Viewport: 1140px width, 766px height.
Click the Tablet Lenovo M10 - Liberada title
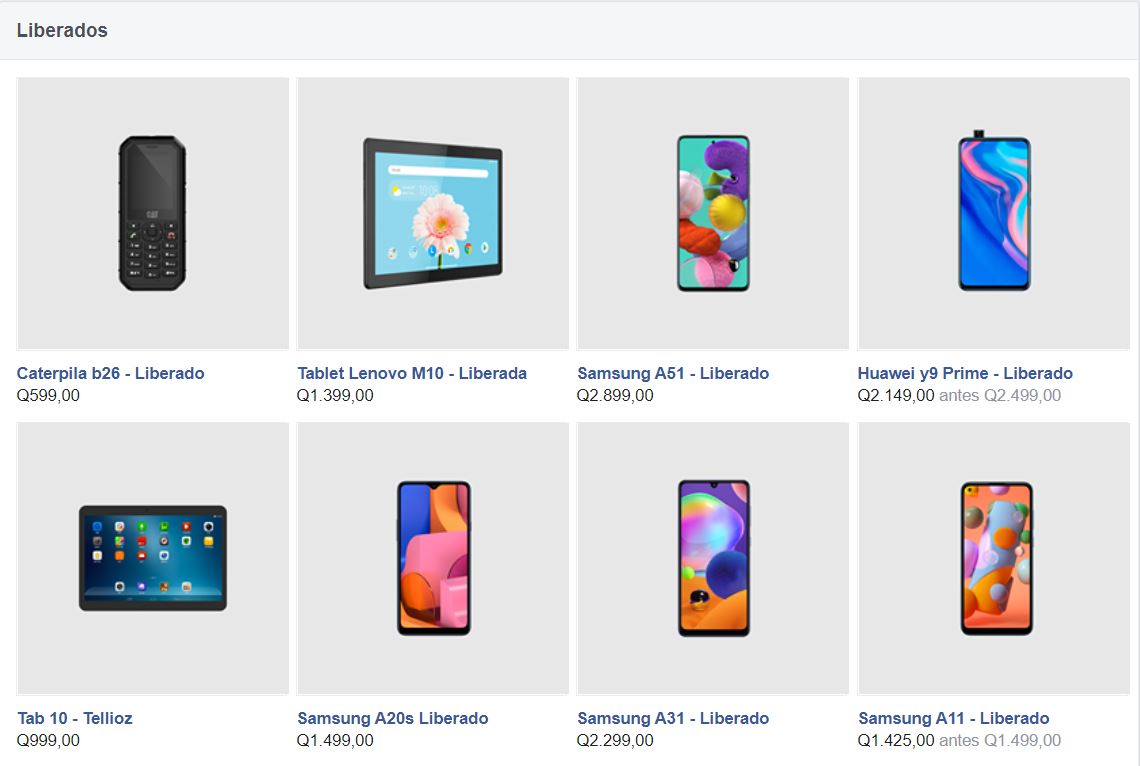coord(412,374)
